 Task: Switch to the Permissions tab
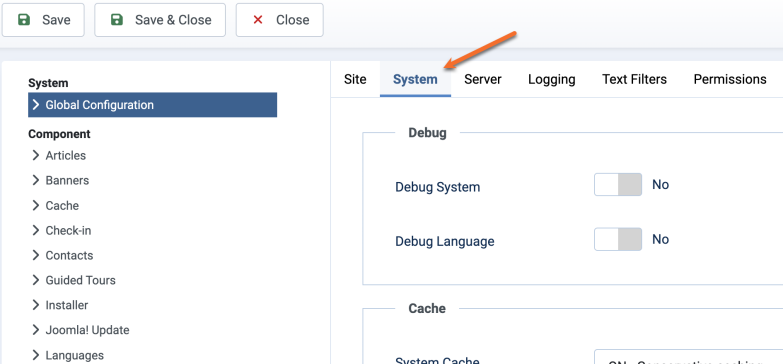coord(730,79)
